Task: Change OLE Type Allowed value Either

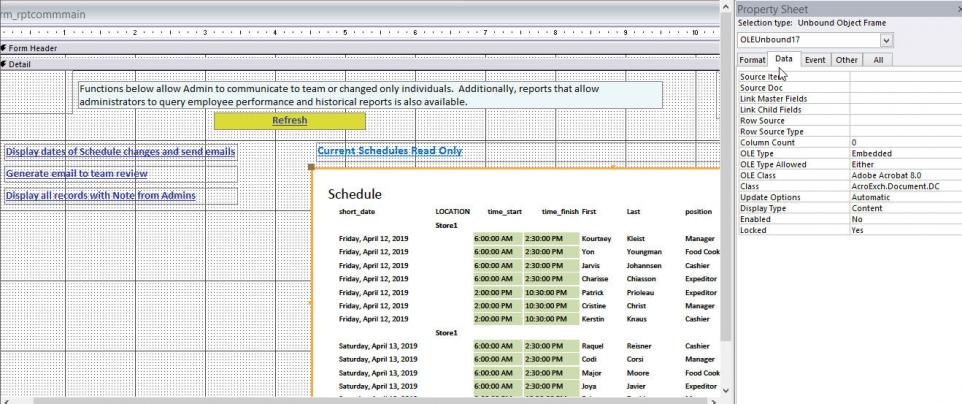Action: (906, 165)
